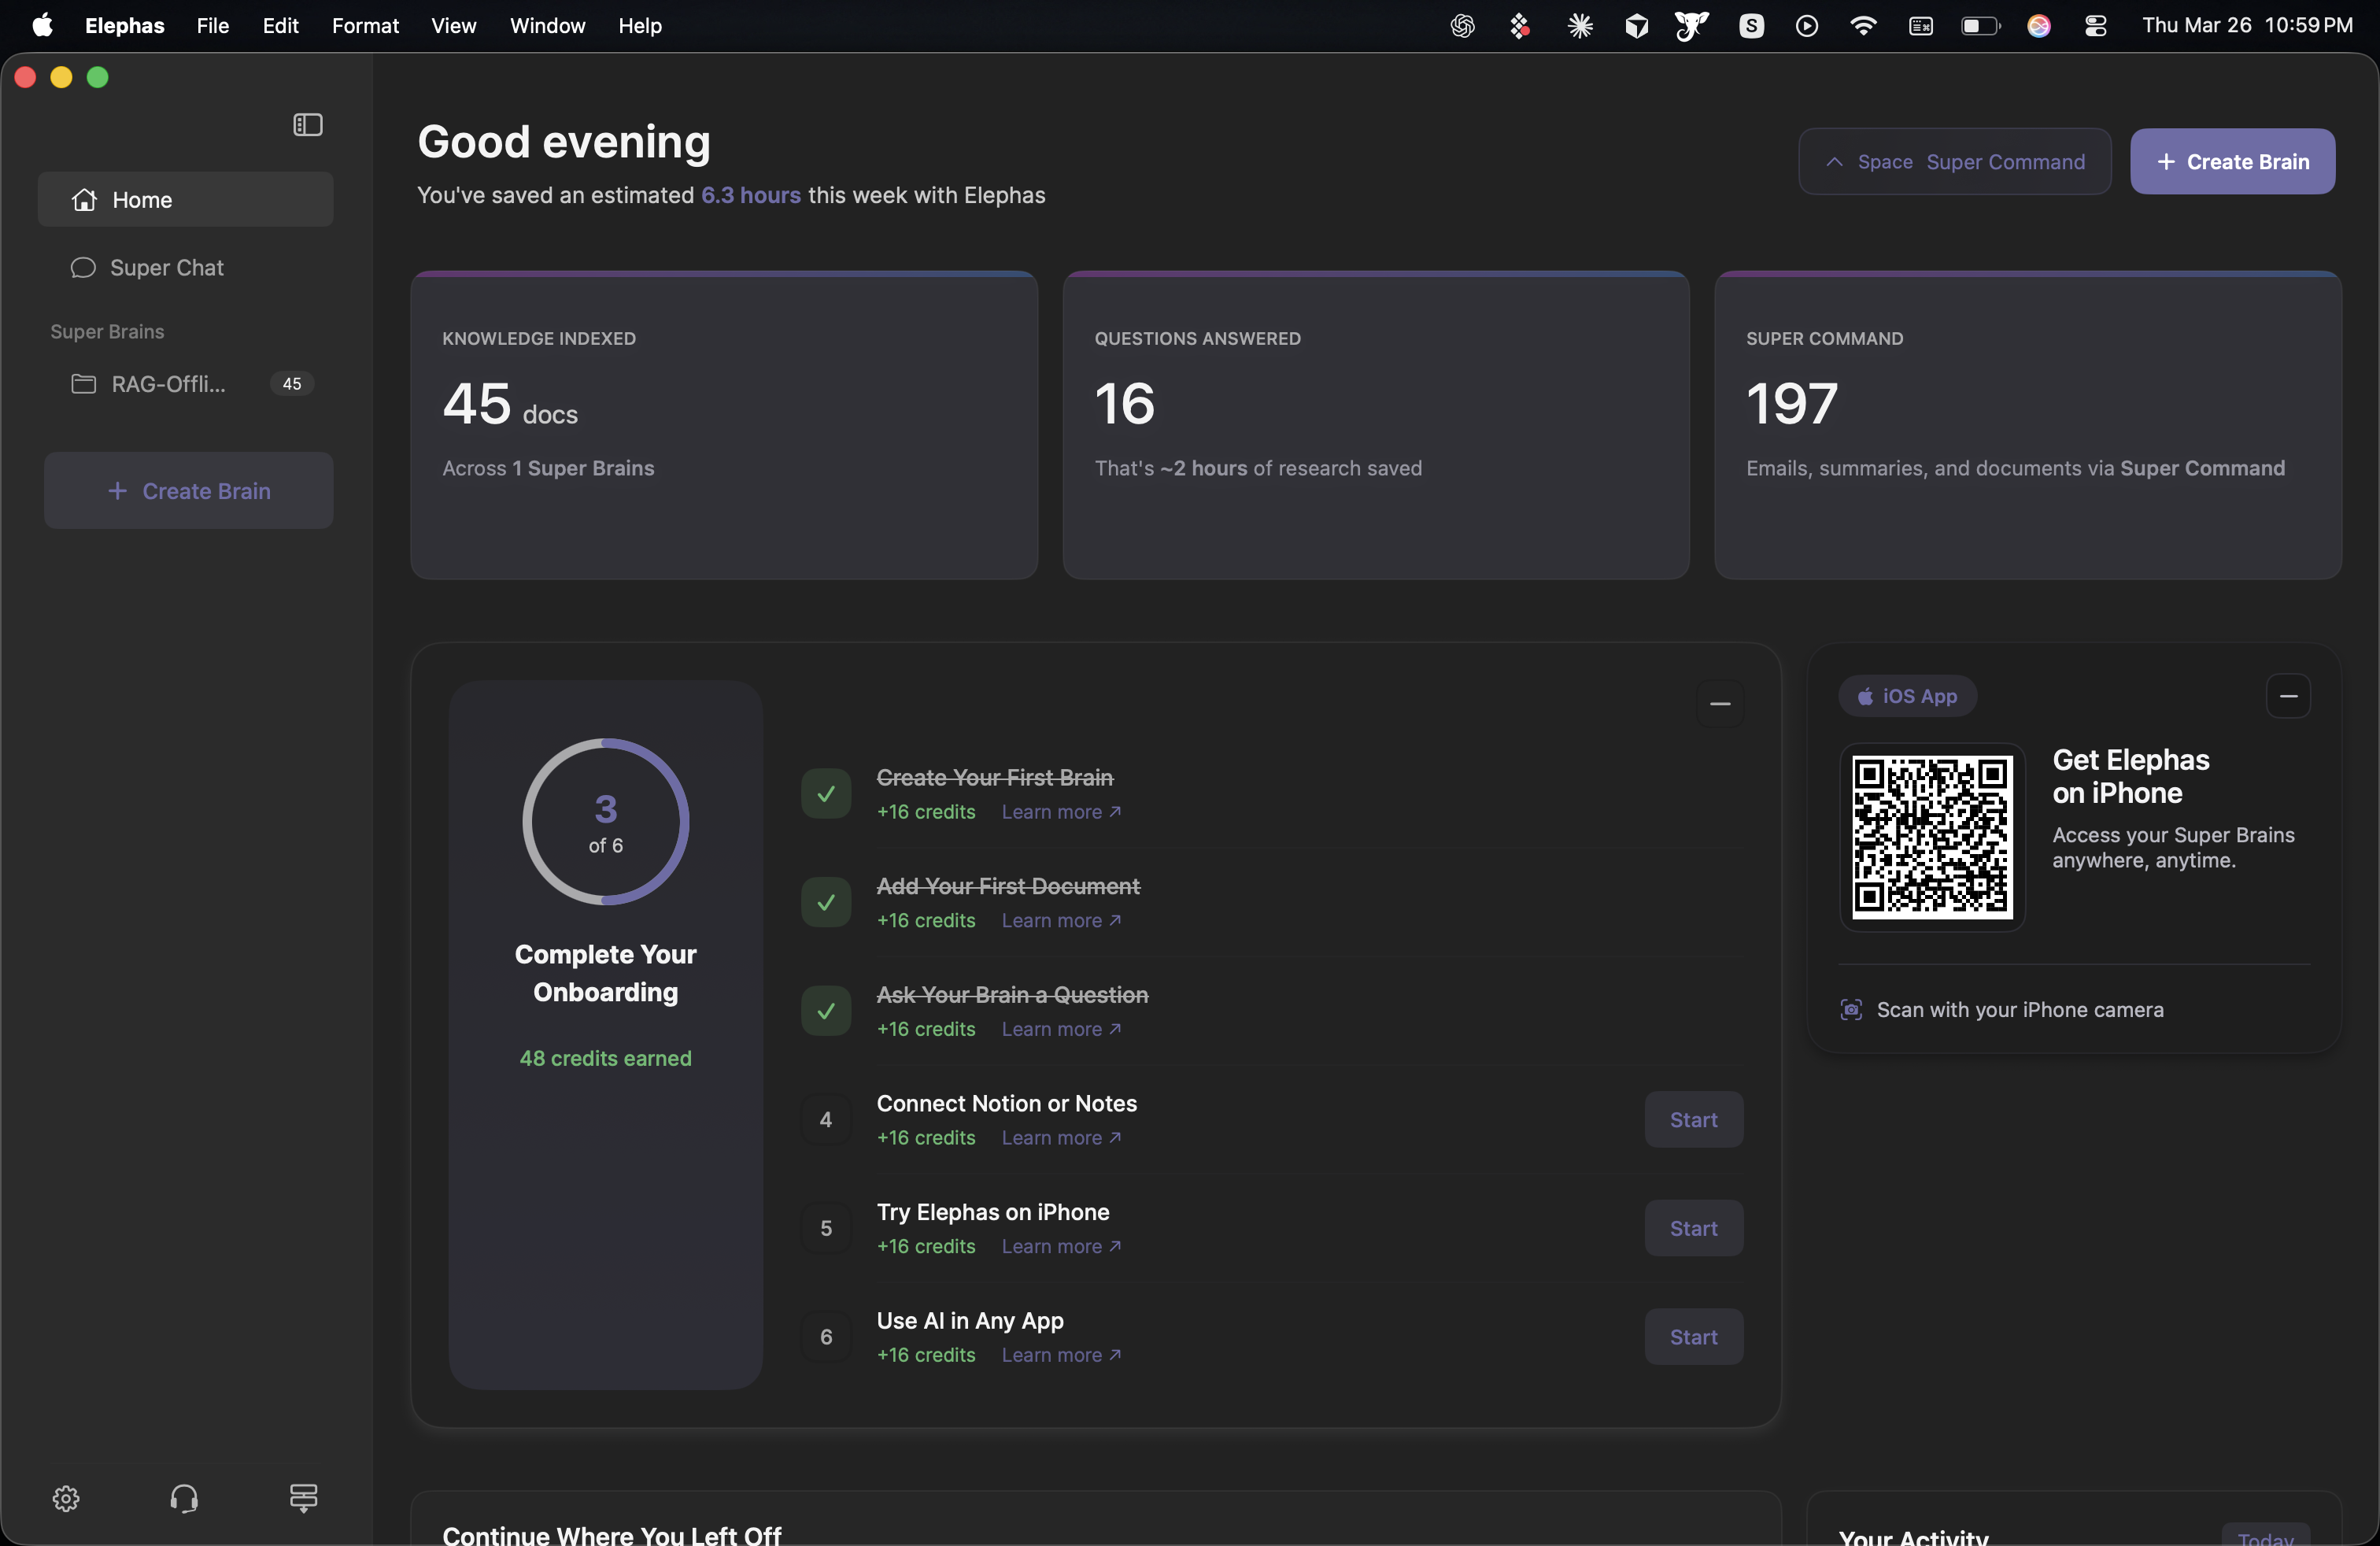Open Learn more for Use AI in Any App
Viewport: 2380px width, 1546px height.
pyautogui.click(x=1061, y=1355)
